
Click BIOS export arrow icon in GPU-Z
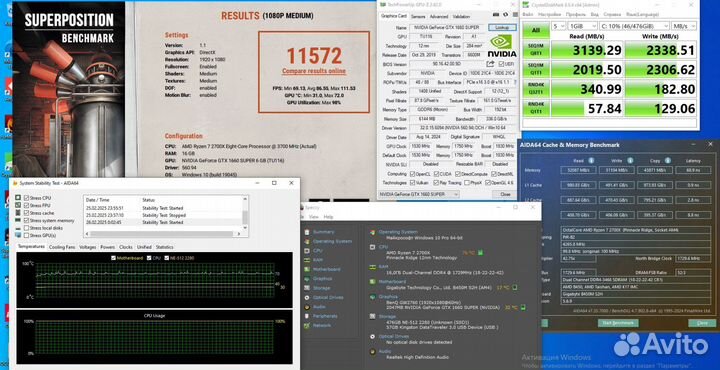click(x=490, y=64)
